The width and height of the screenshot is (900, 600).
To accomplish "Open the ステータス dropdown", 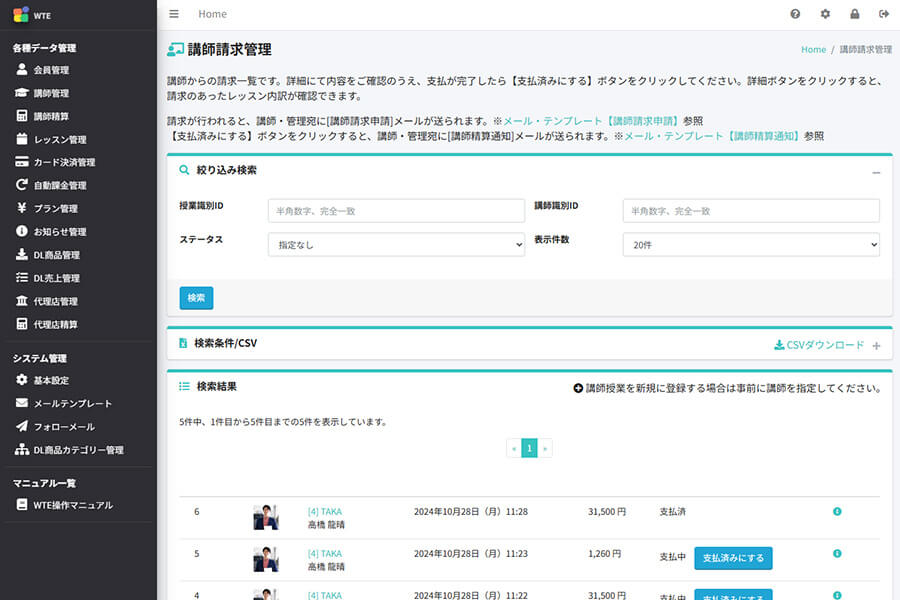I will [x=396, y=243].
